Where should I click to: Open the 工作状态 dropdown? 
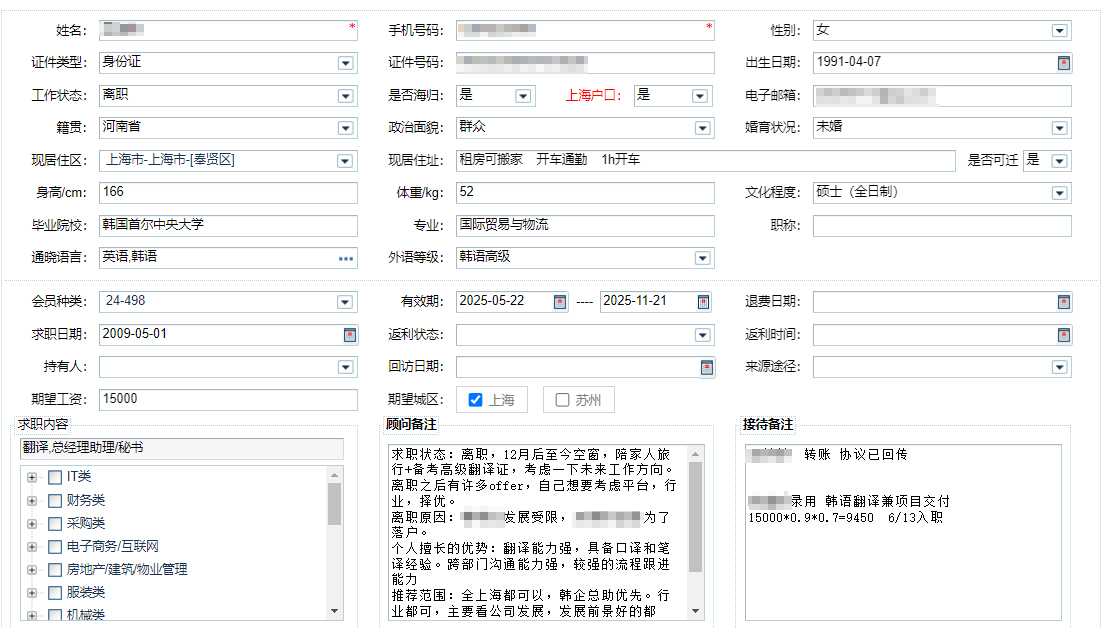[x=345, y=96]
